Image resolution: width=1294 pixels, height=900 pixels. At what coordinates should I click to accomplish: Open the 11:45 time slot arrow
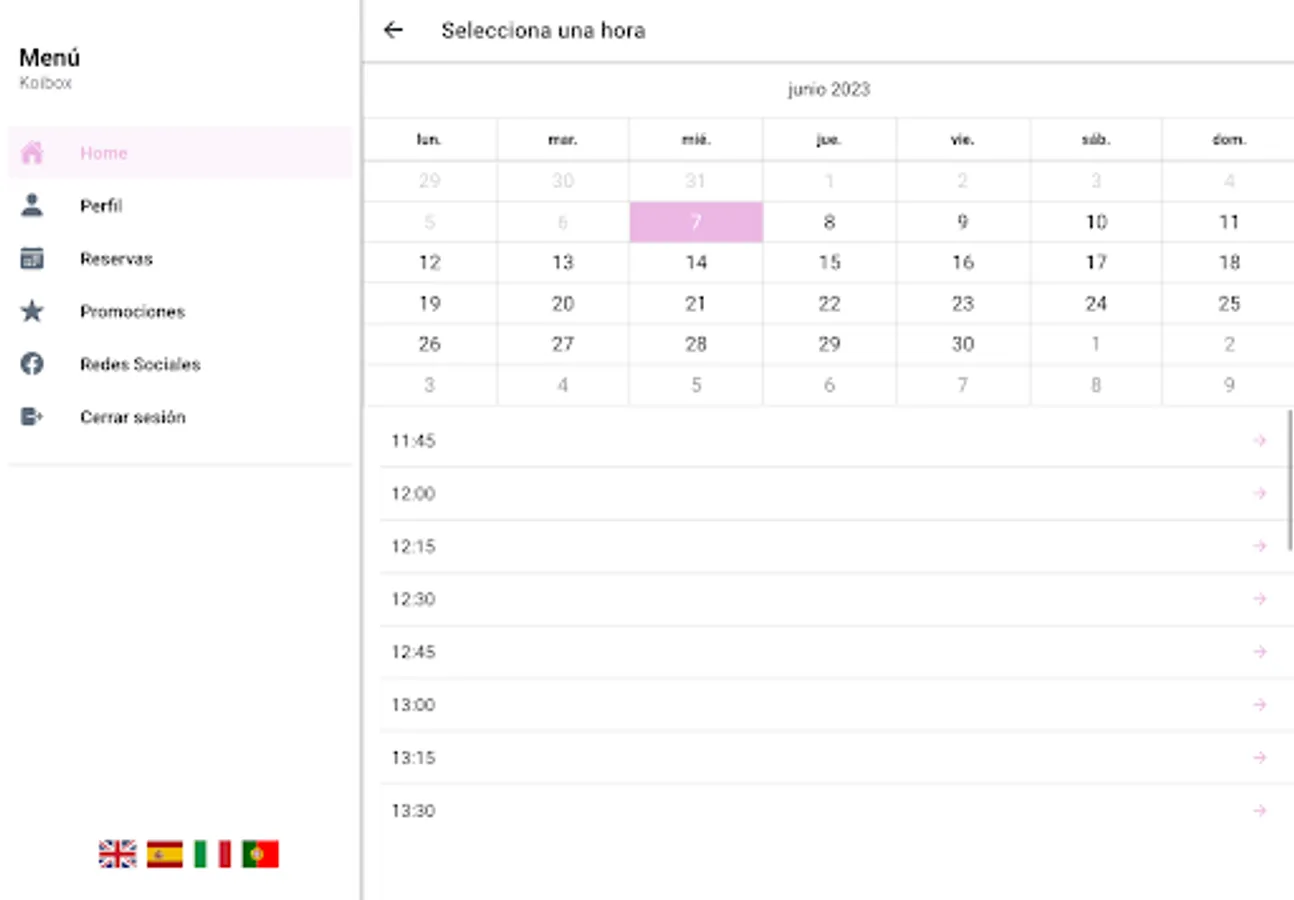point(1259,441)
